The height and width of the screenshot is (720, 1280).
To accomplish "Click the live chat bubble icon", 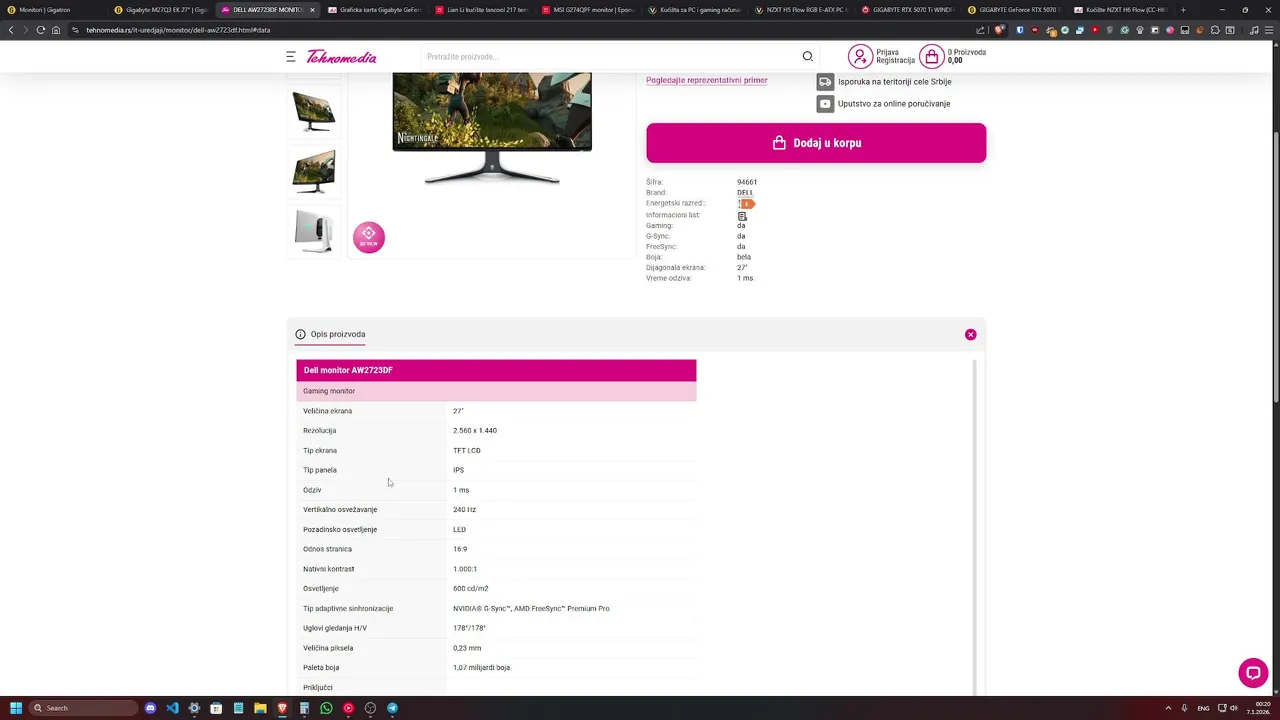I will point(1253,673).
